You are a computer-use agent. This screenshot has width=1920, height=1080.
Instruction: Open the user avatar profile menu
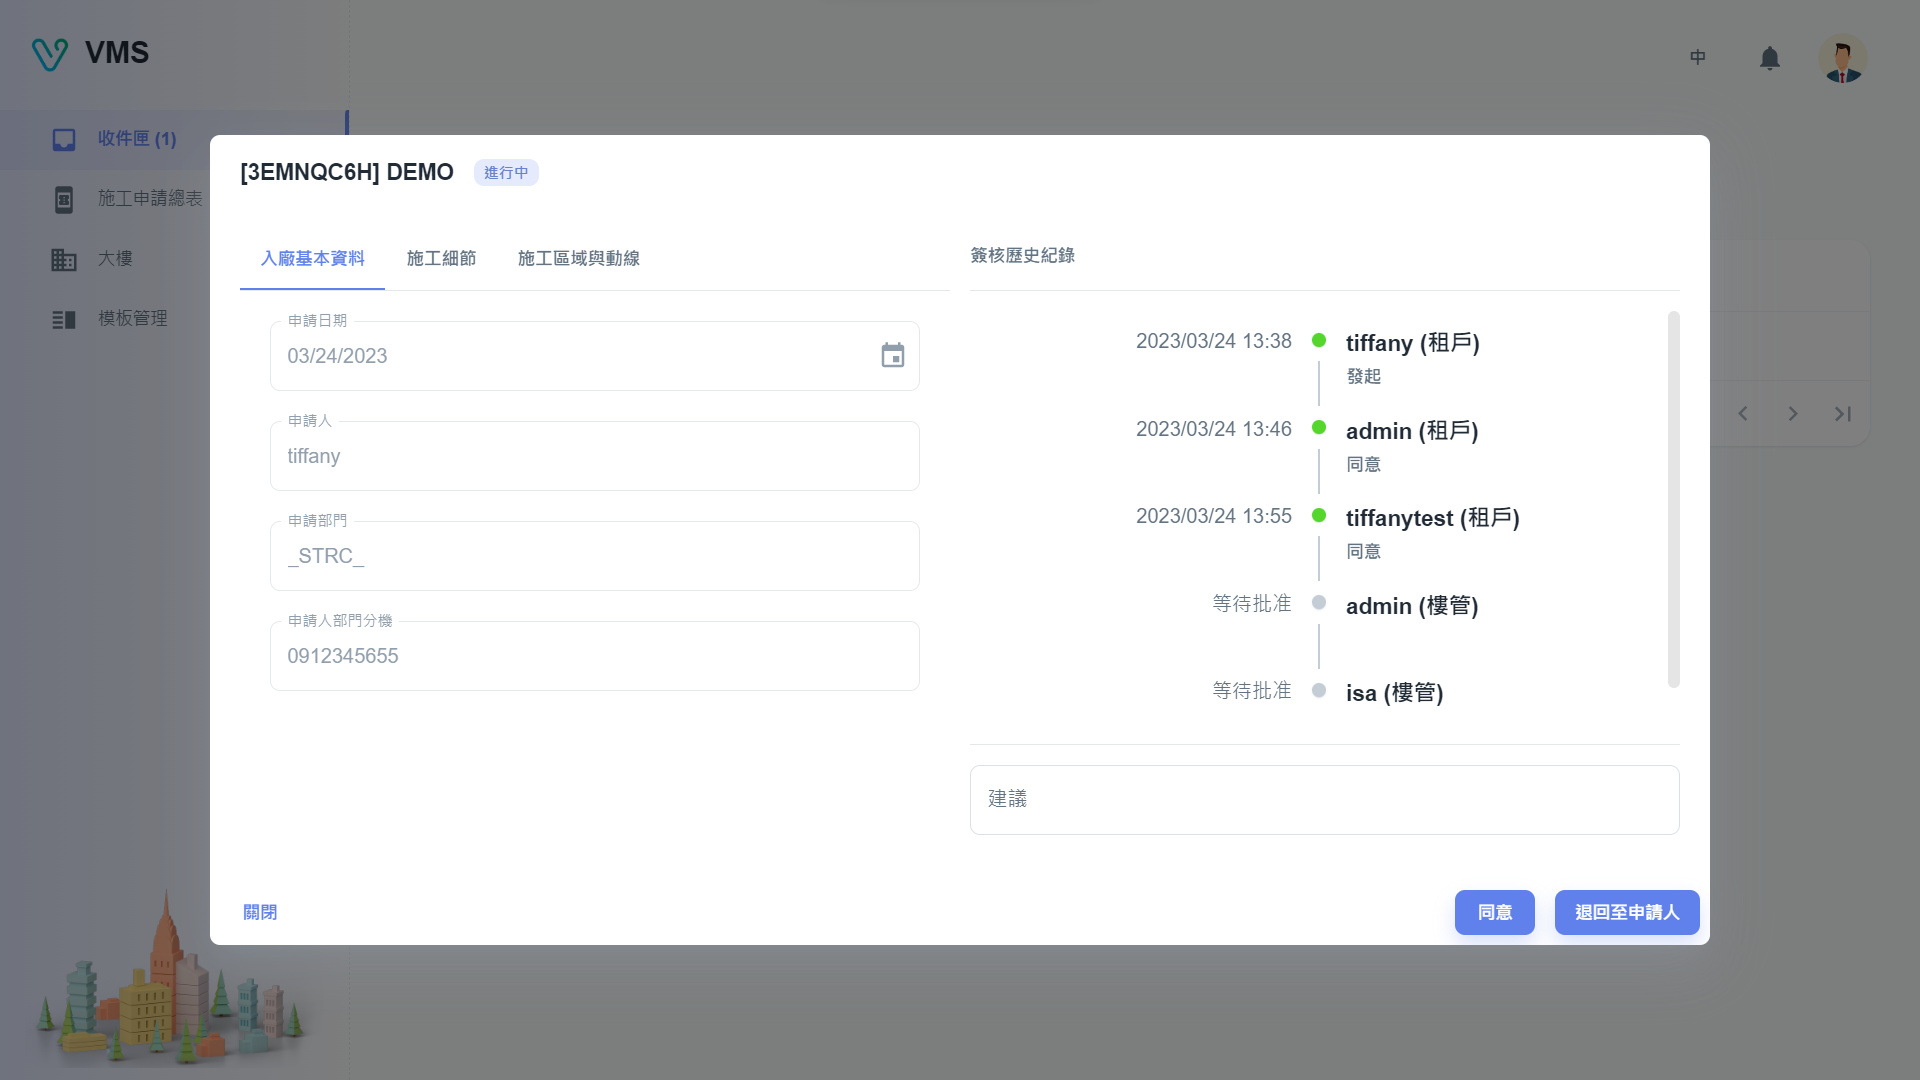(1842, 59)
